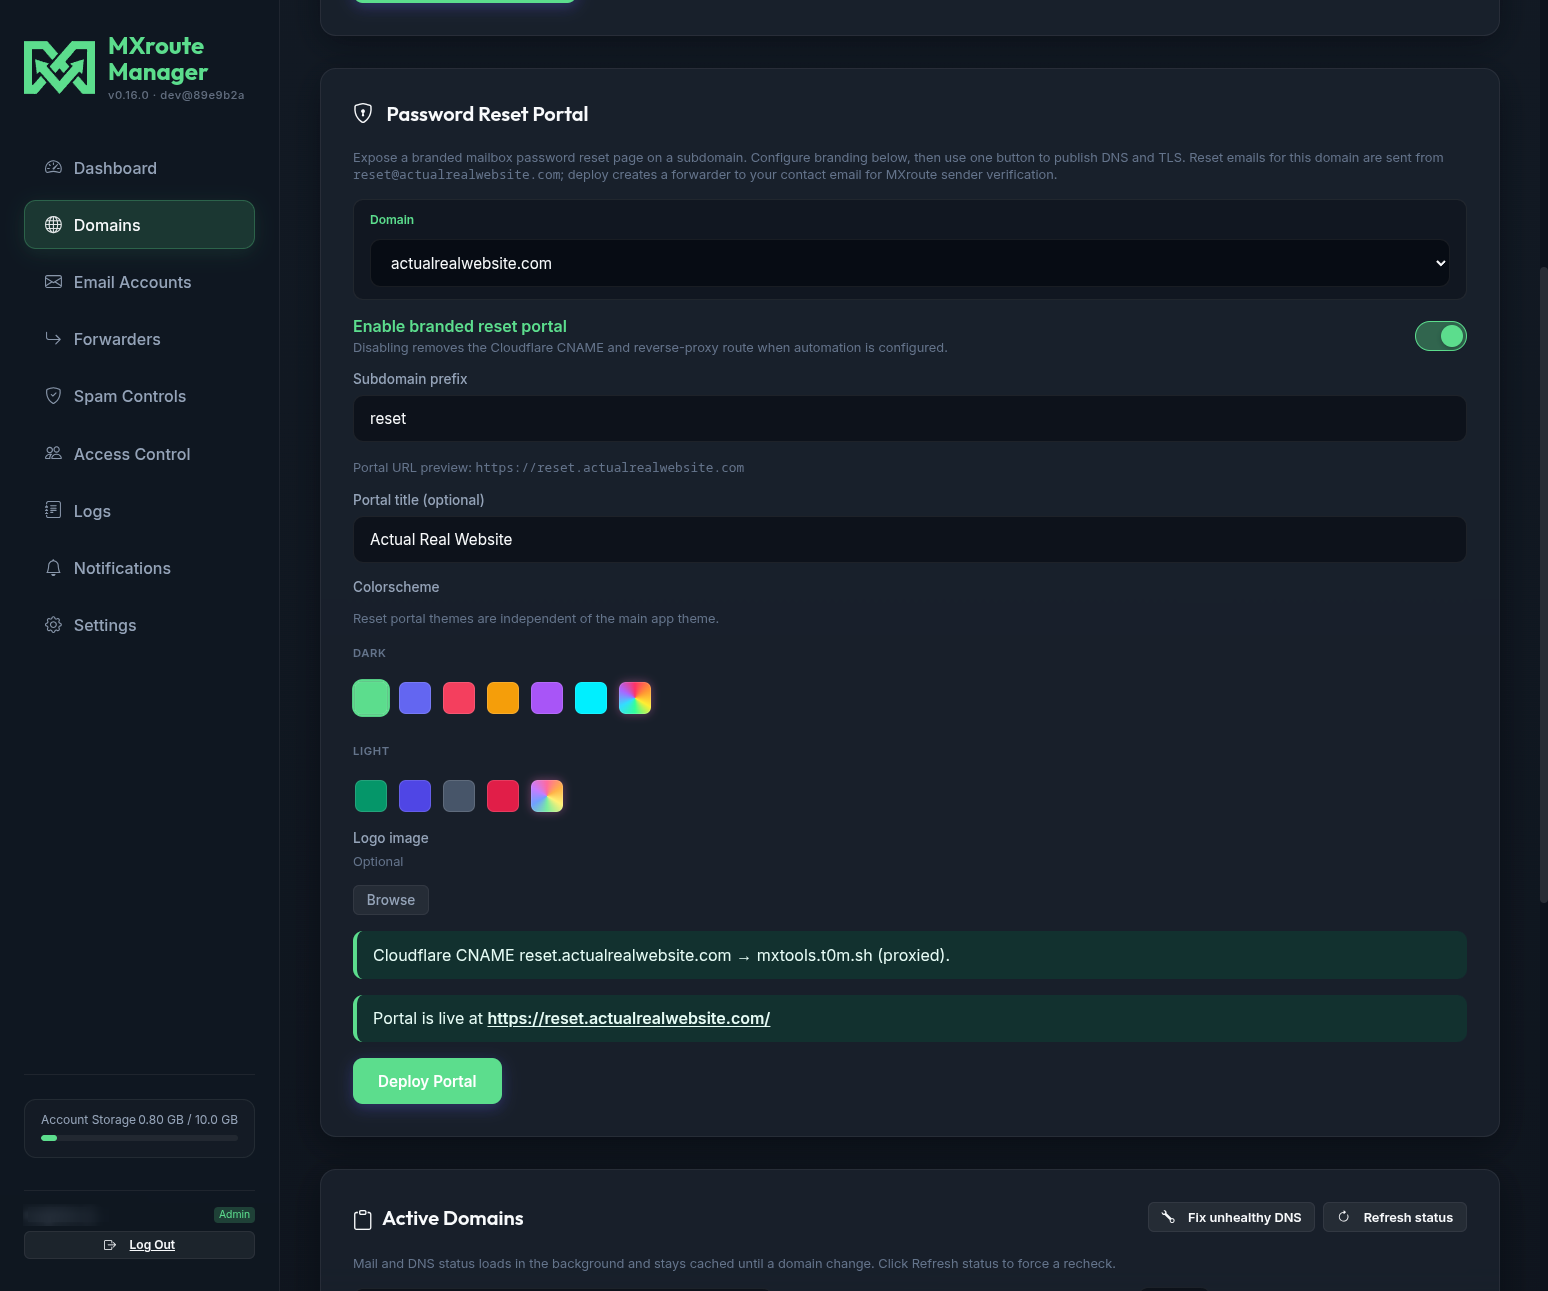This screenshot has height=1291, width=1548.
Task: Click the Logs list icon
Action: (54, 510)
